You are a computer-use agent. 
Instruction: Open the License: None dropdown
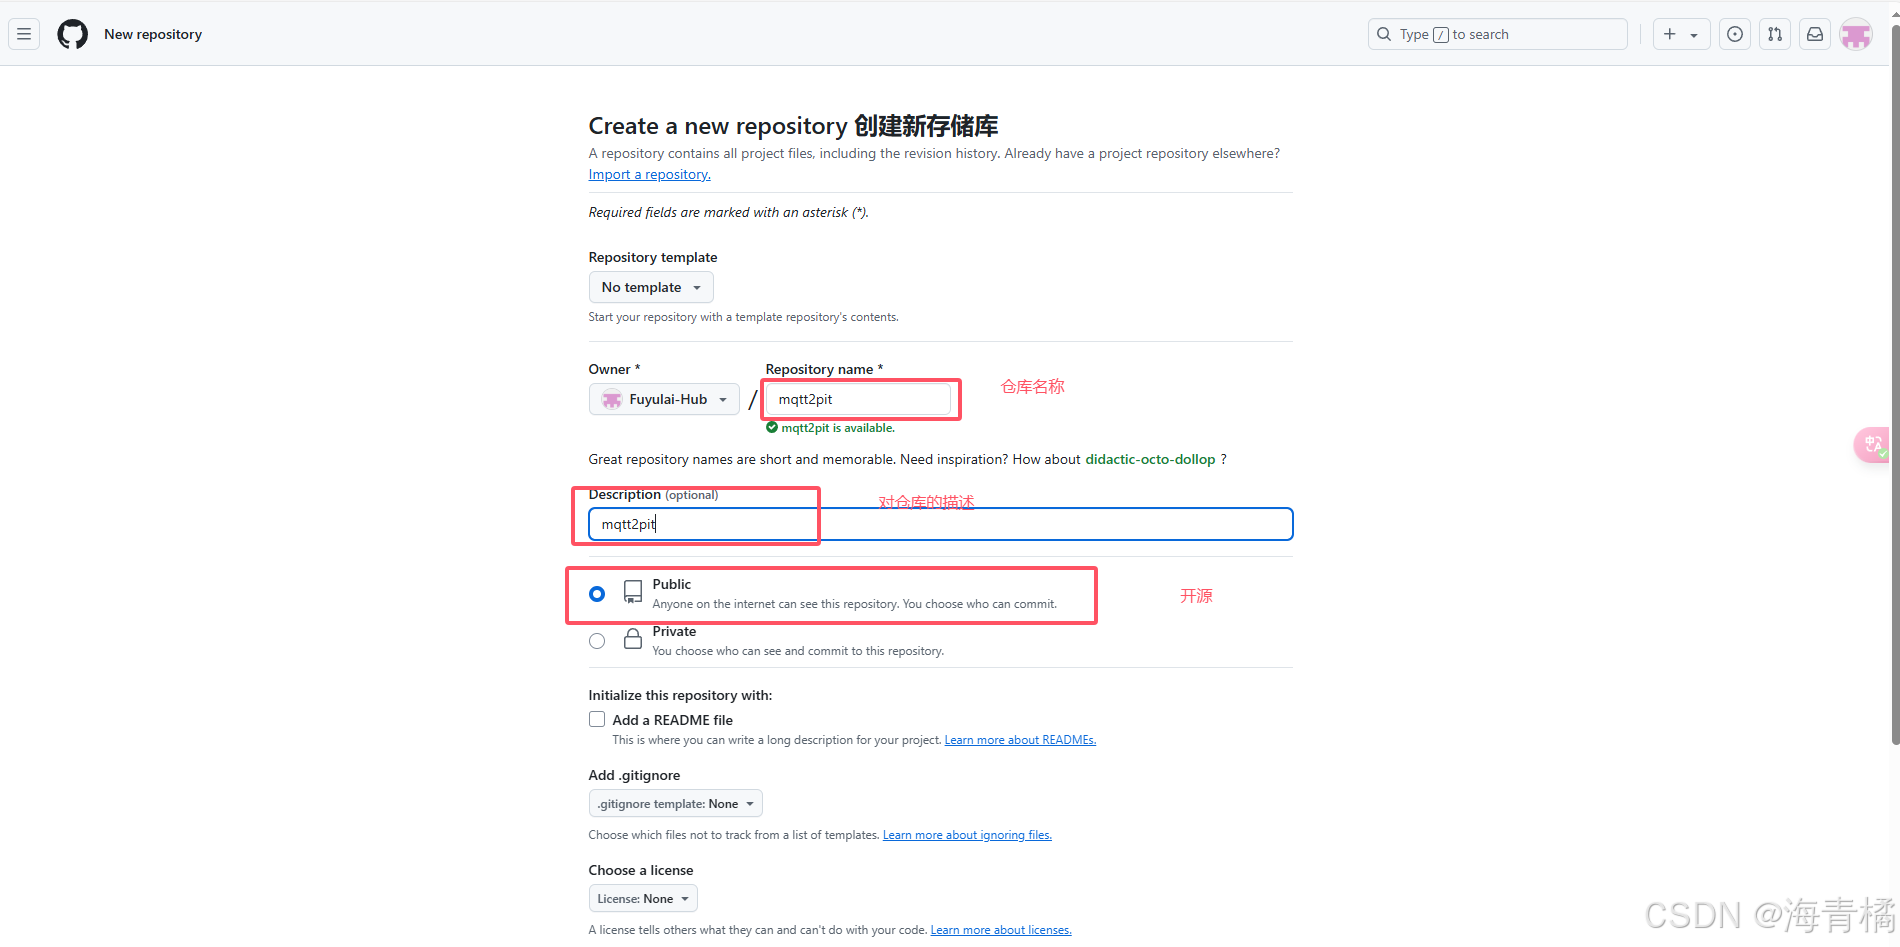point(643,899)
